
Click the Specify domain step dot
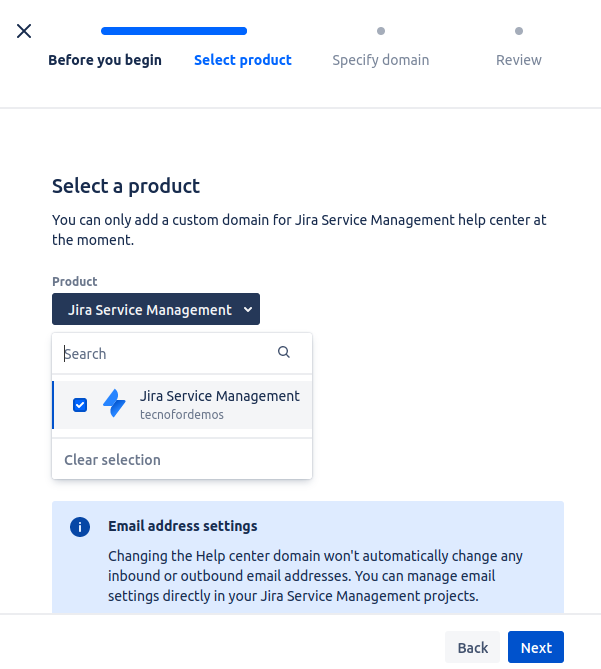(381, 31)
